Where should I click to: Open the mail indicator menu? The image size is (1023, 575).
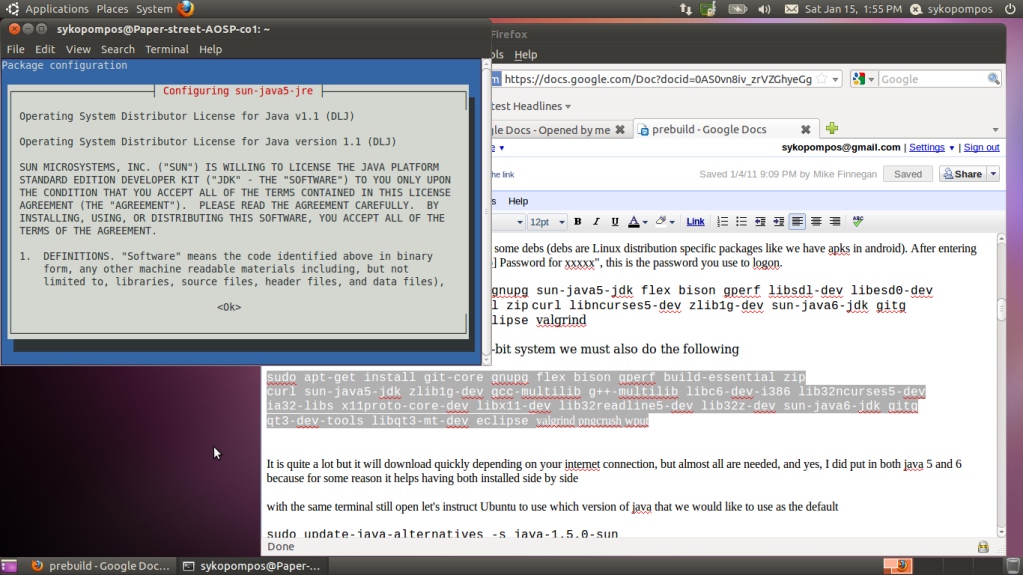pyautogui.click(x=791, y=9)
